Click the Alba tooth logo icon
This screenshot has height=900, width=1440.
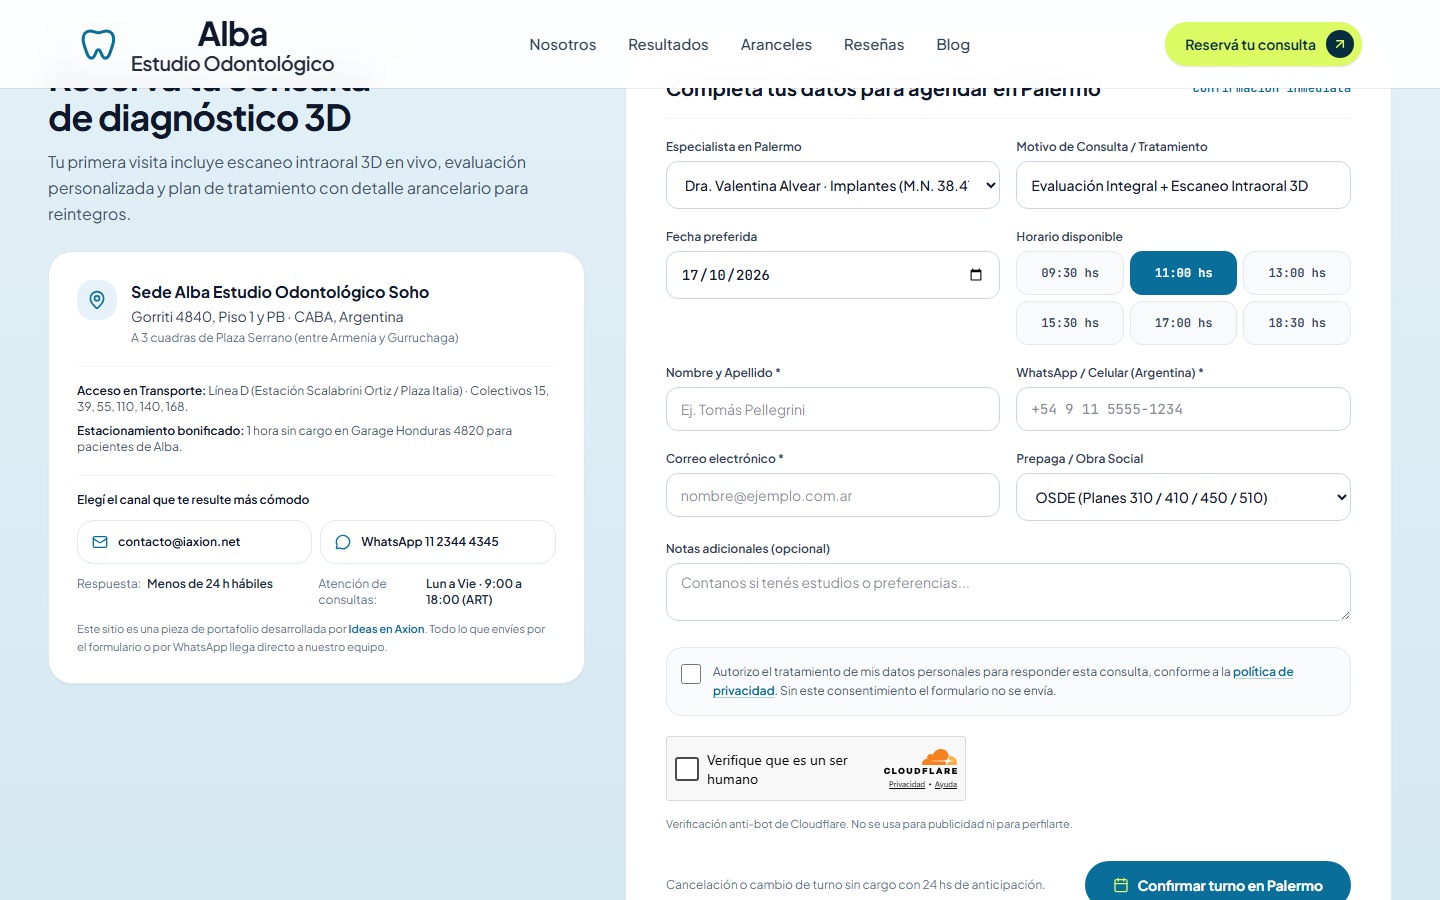pos(98,45)
